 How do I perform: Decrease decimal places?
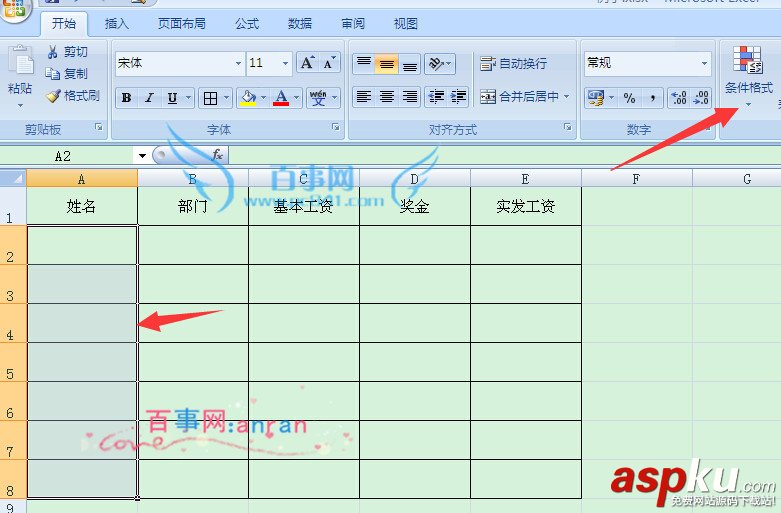pyautogui.click(x=700, y=98)
